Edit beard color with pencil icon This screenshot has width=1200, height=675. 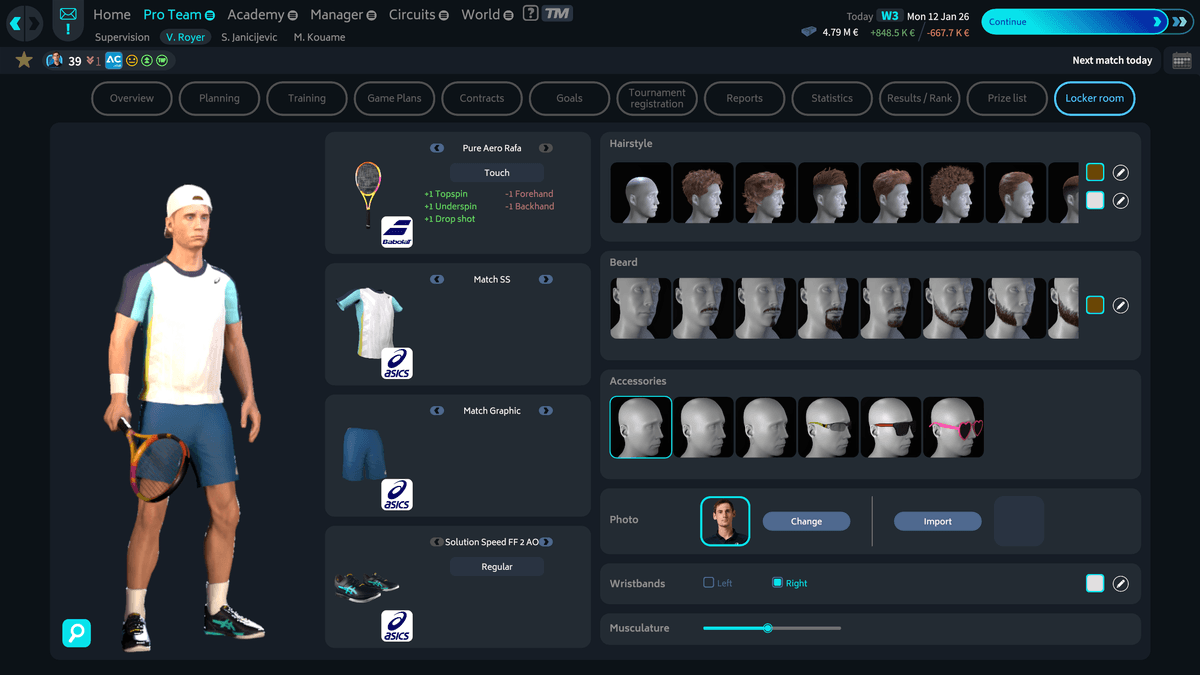coord(1120,305)
